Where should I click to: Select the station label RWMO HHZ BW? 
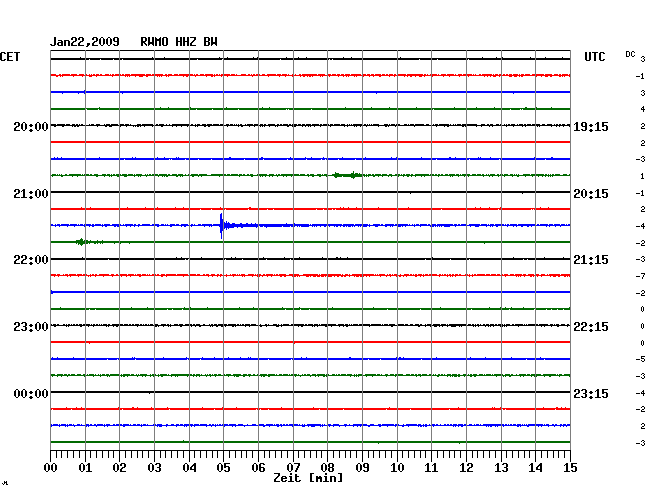179,42
